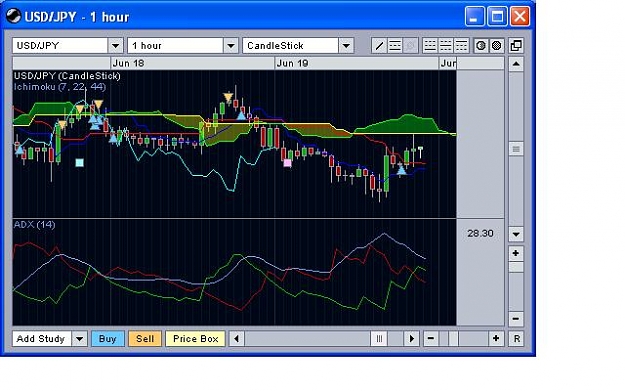Screen dimensions: 625x391
Task: Click the Add Study button
Action: pyautogui.click(x=42, y=339)
